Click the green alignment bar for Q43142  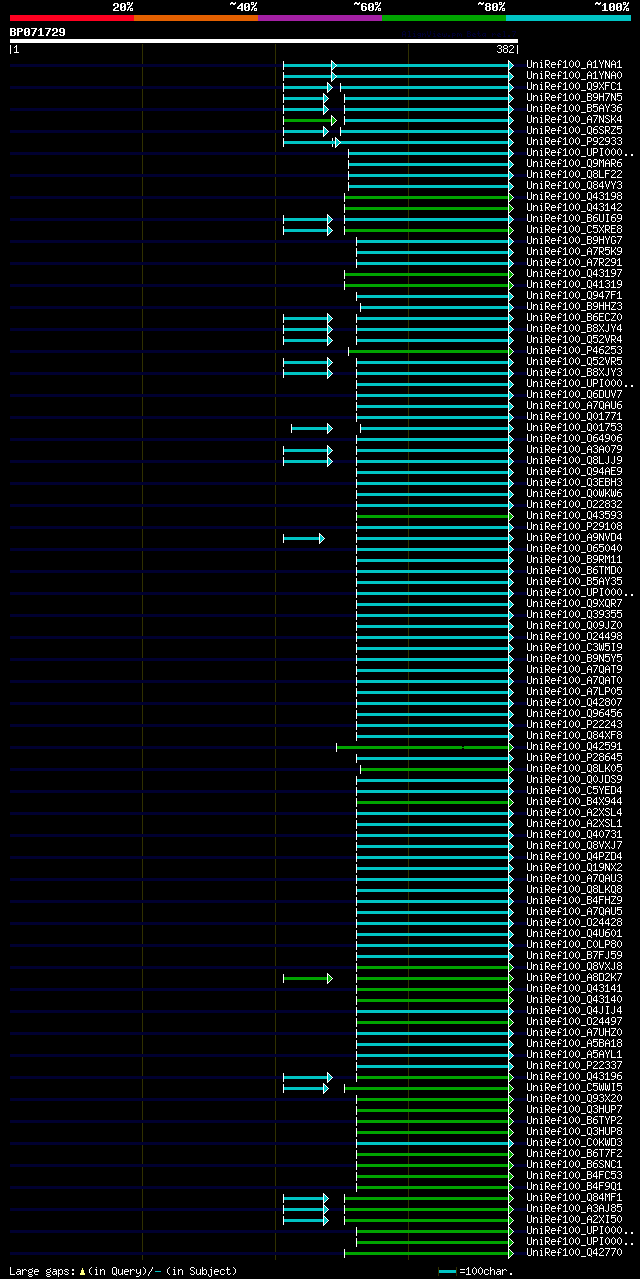pos(429,208)
